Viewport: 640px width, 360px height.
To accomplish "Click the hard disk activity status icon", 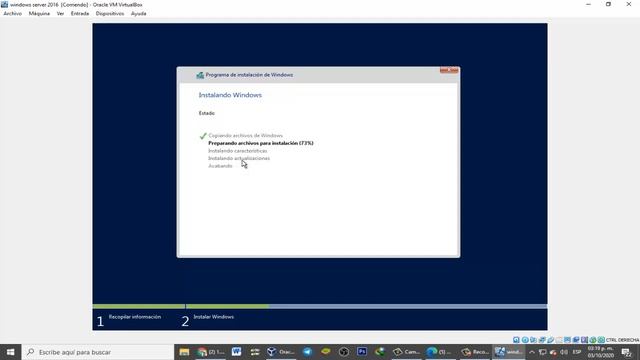I will tap(516, 340).
